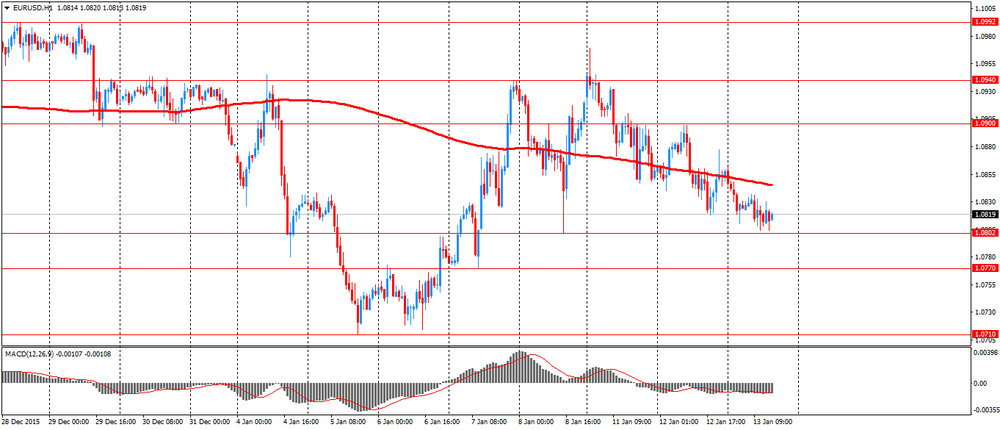This screenshot has width=1000, height=430.
Task: Click the 1.0755 price scale value
Action: click(985, 285)
